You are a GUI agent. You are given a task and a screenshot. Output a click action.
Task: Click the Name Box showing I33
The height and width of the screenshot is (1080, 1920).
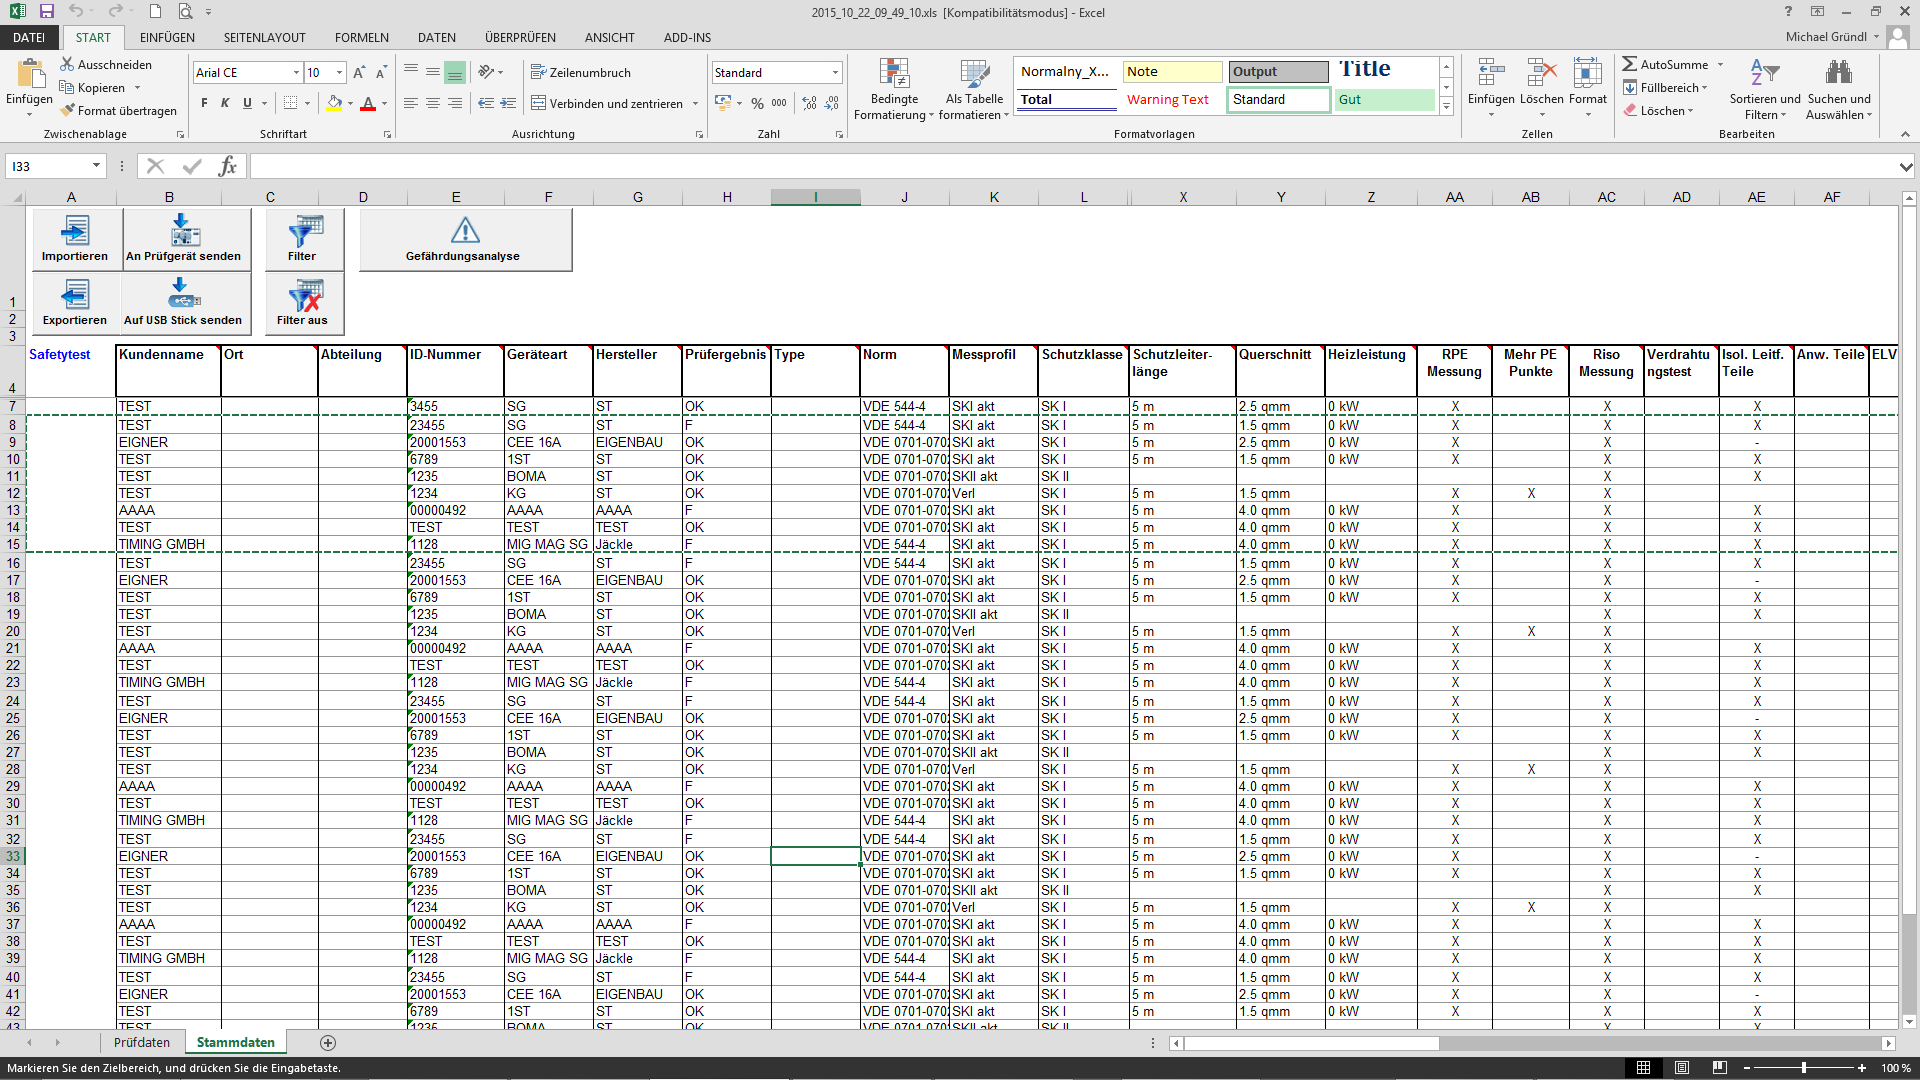click(48, 166)
